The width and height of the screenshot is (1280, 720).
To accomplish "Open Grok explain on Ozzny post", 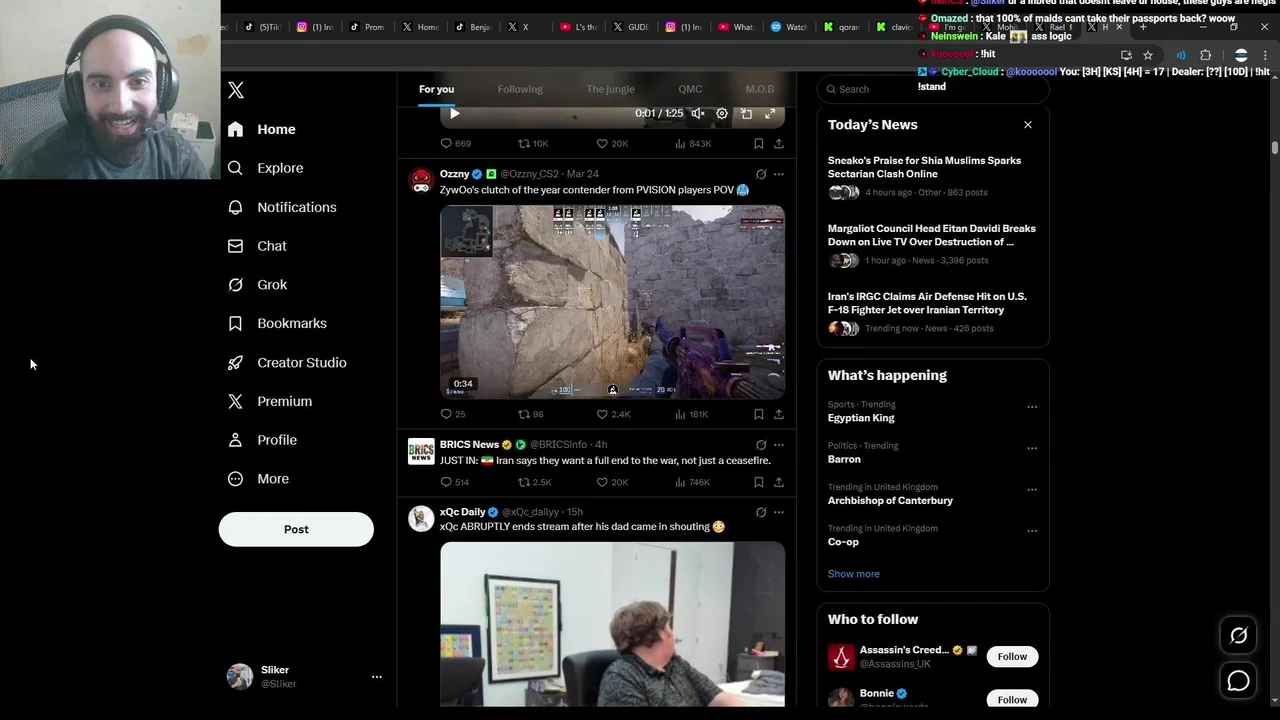I will pos(761,174).
